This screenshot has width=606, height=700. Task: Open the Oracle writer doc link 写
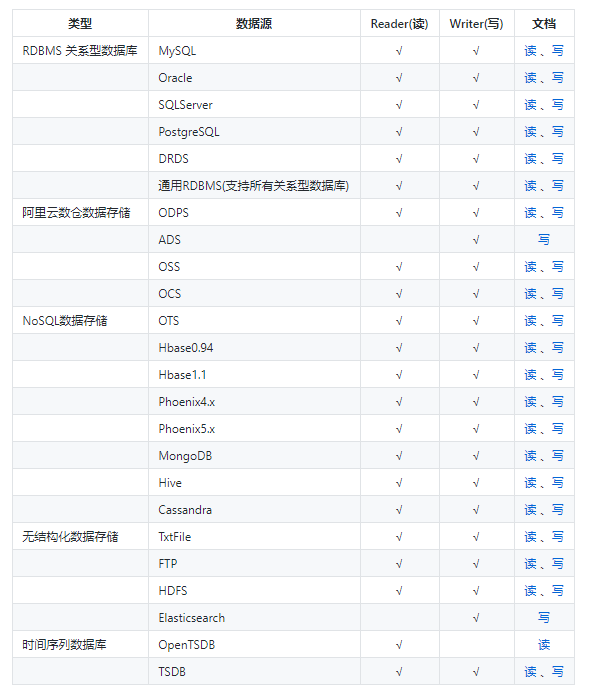tap(557, 78)
